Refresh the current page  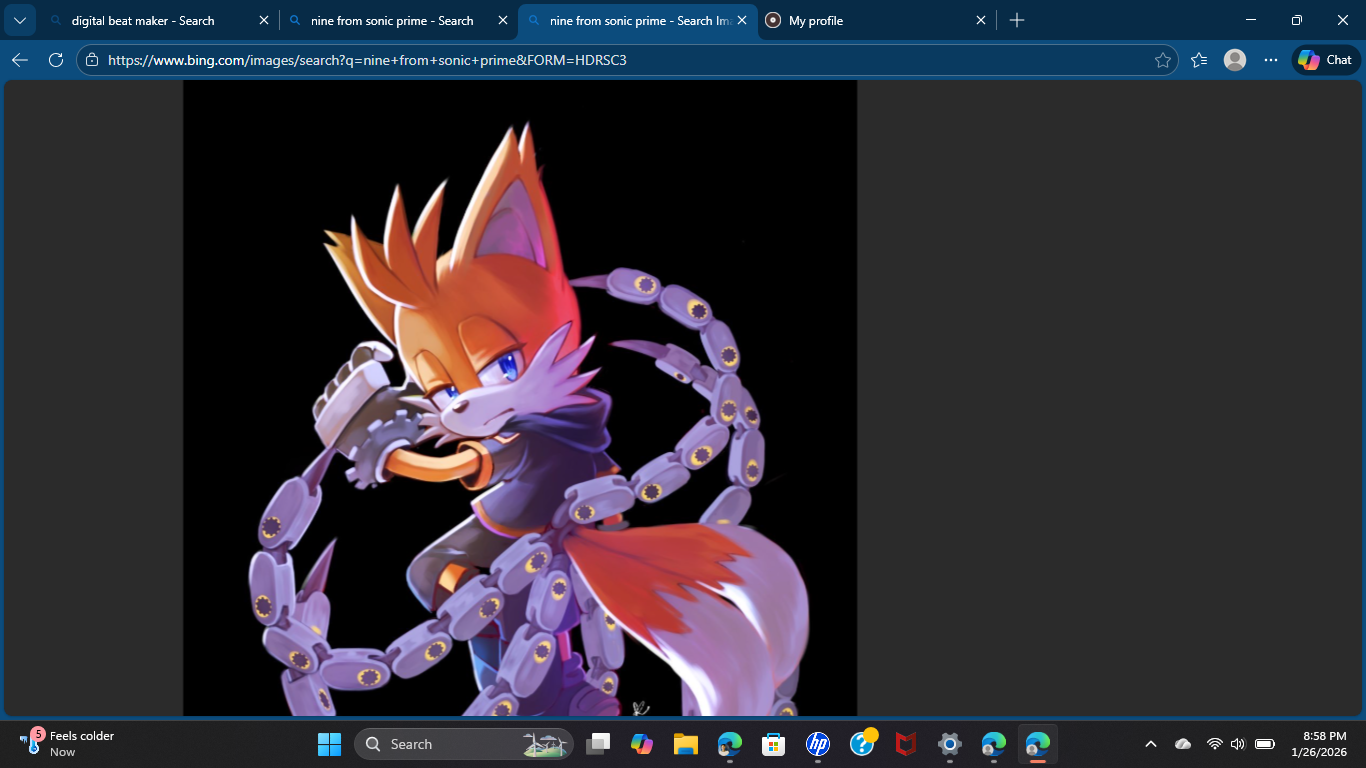pos(56,60)
